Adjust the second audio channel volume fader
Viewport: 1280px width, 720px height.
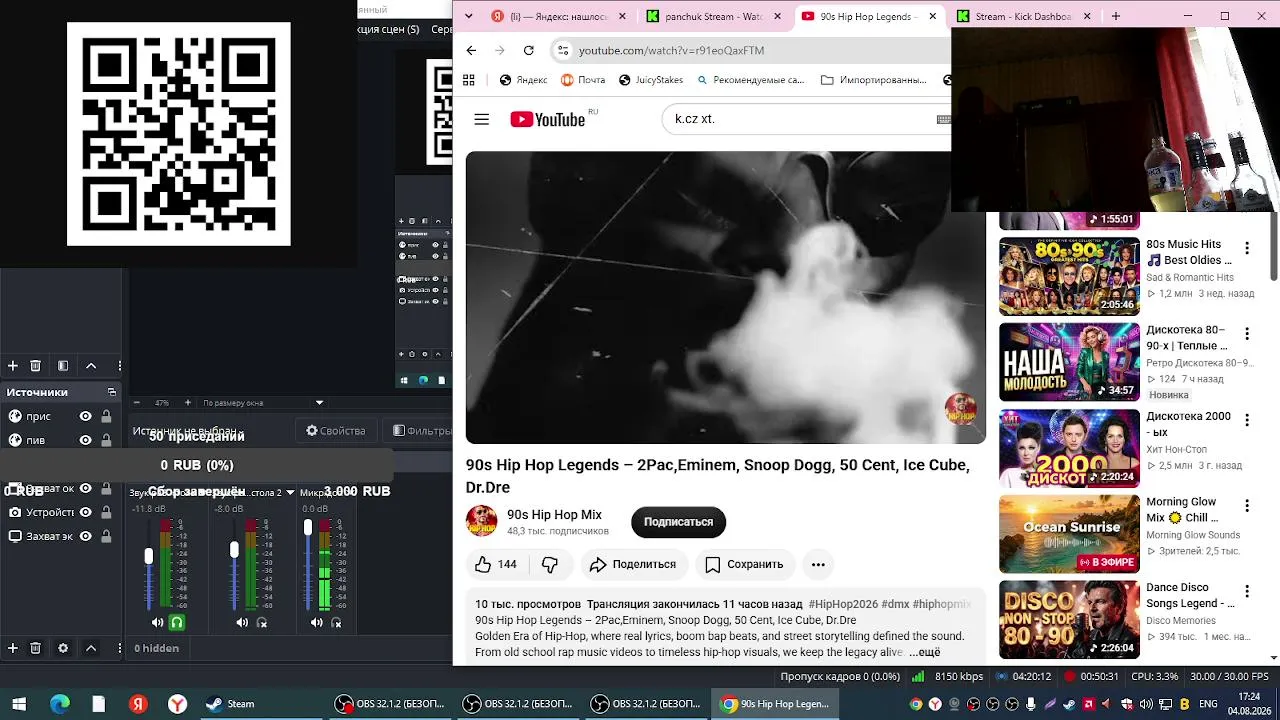234,550
